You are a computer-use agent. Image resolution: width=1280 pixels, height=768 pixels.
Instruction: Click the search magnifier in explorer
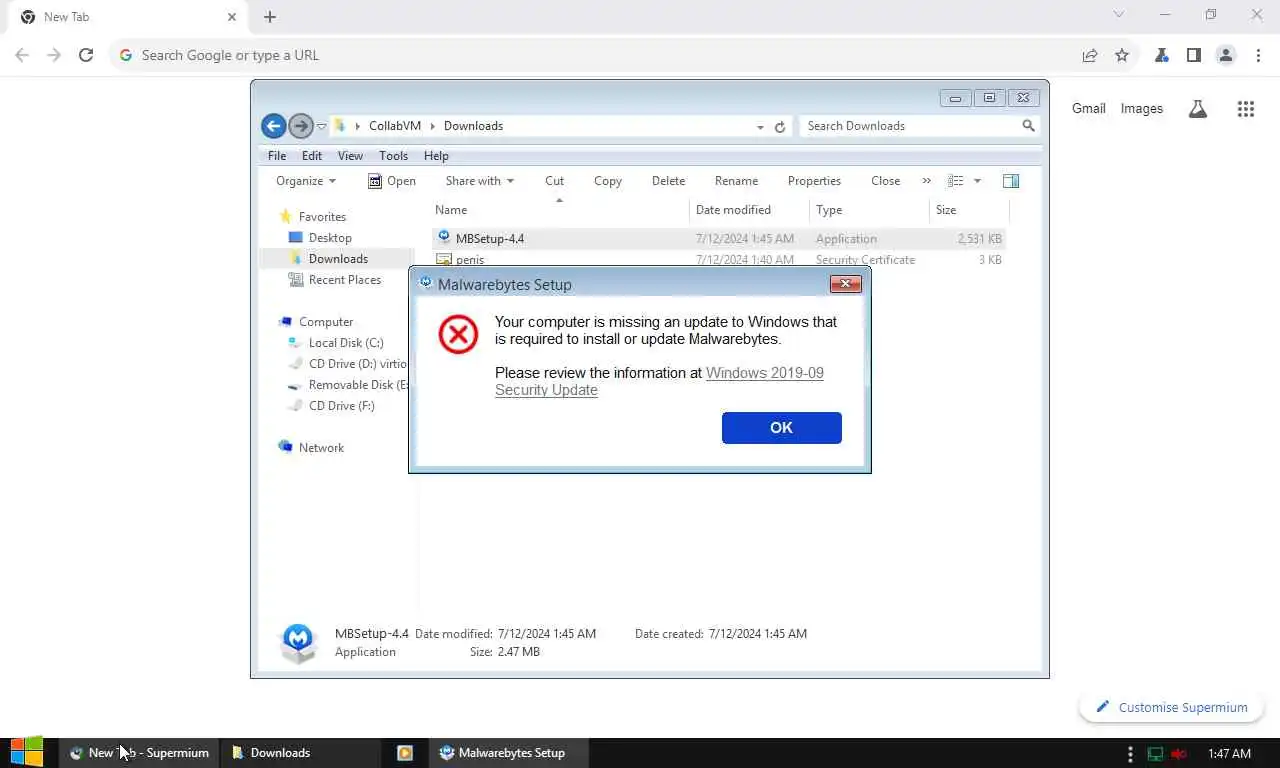(x=1029, y=126)
